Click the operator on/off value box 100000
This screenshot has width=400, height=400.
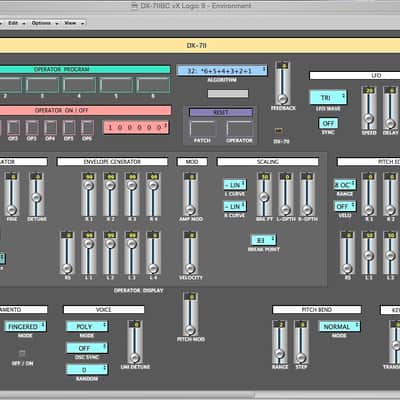click(136, 127)
